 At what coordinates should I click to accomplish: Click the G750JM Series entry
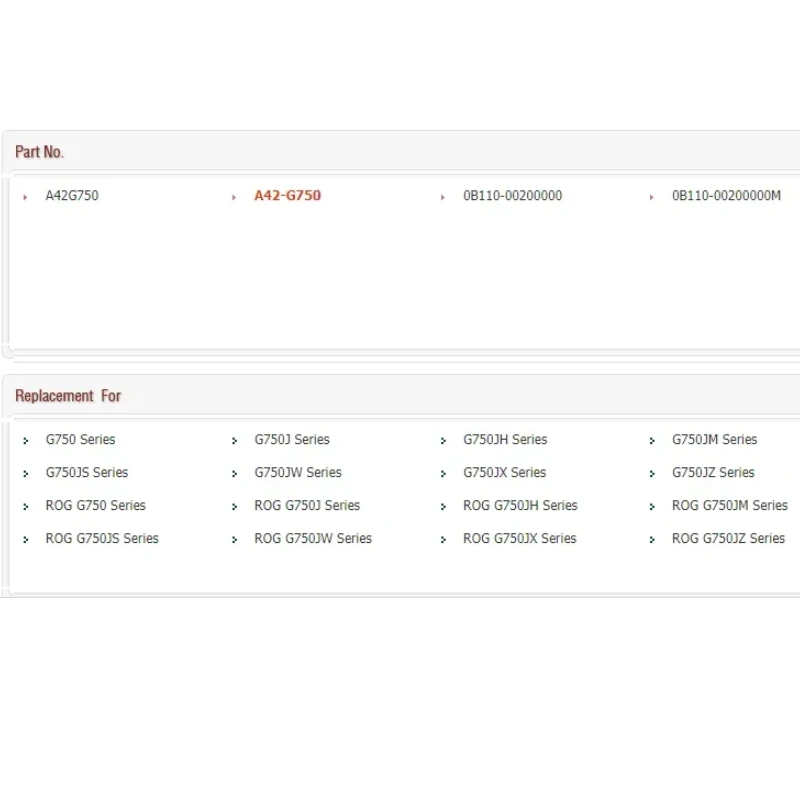[x=714, y=440]
